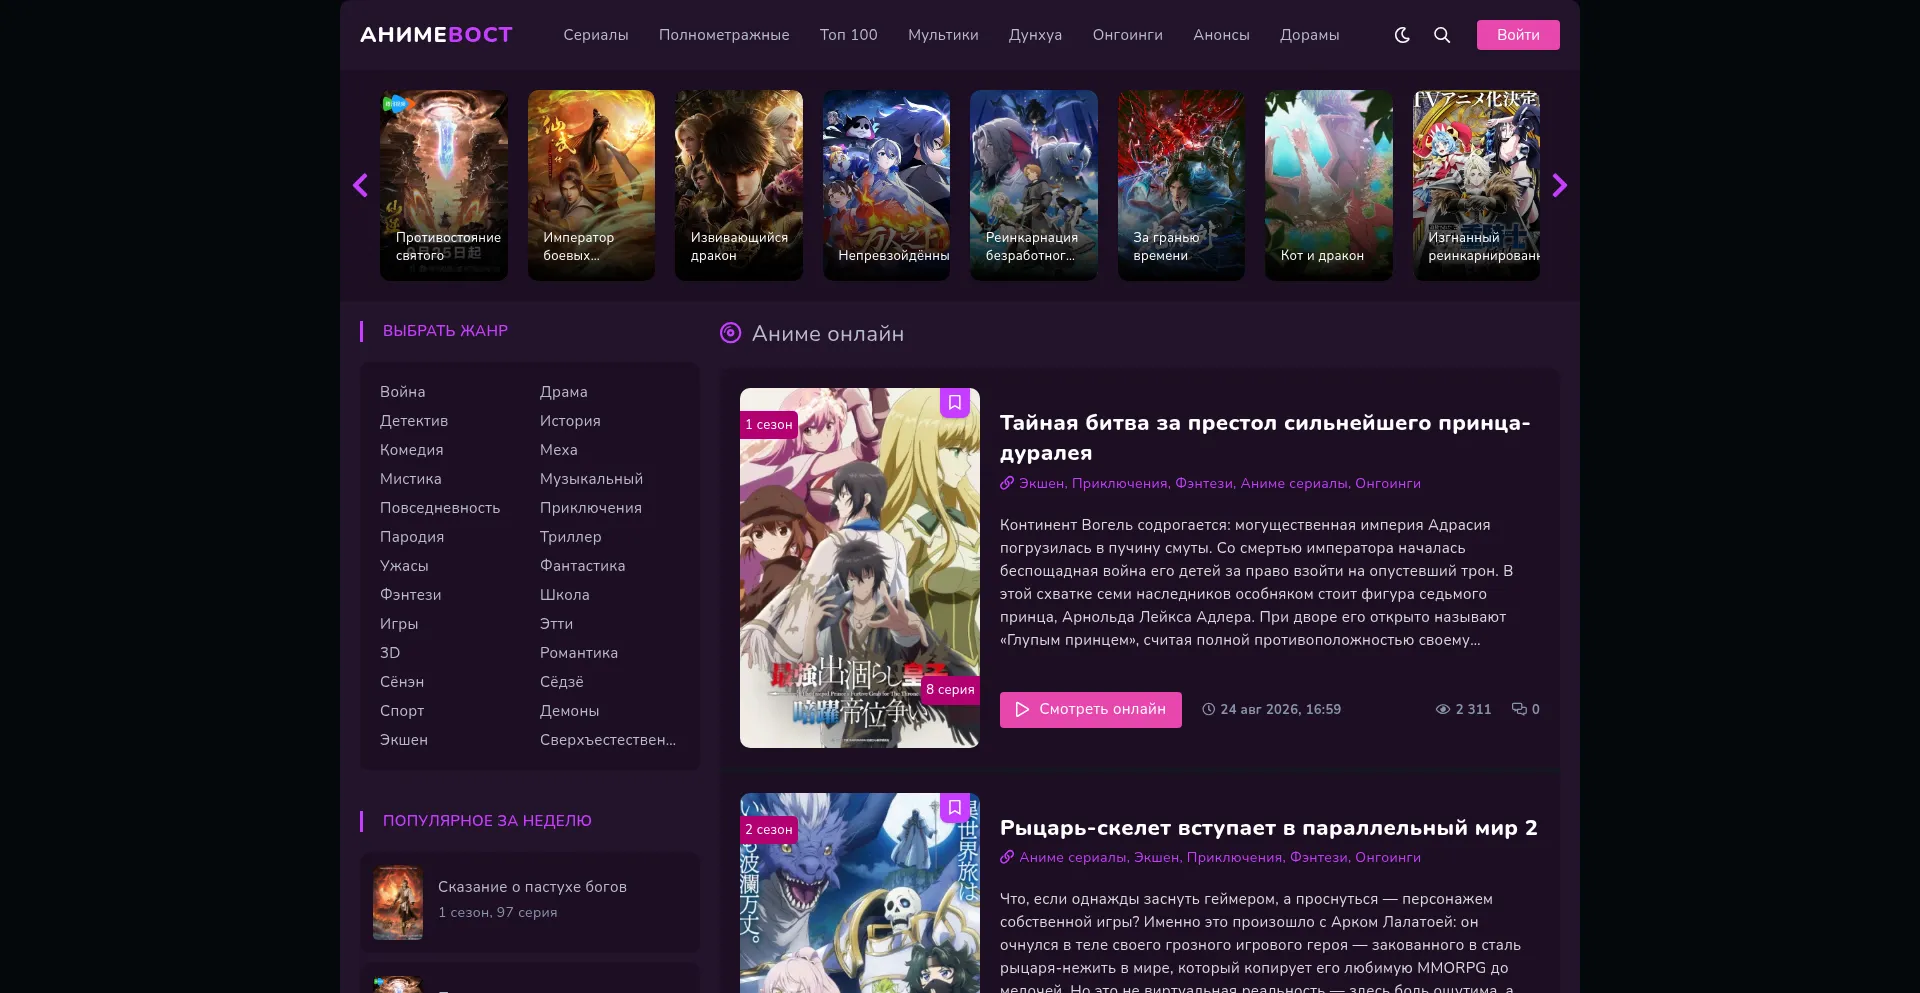Select the Война genre
This screenshot has width=1920, height=993.
(402, 392)
